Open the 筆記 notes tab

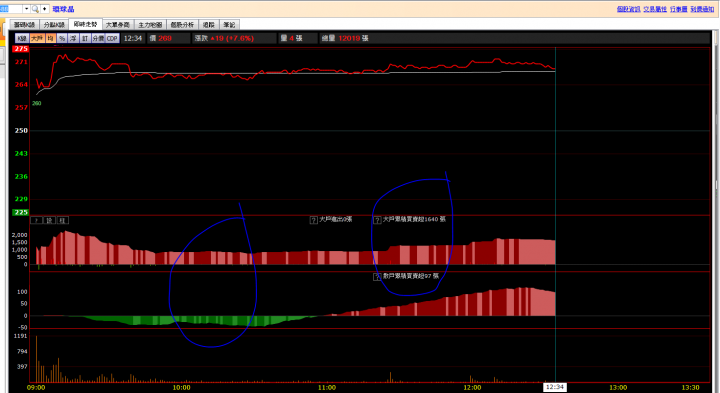[x=229, y=25]
